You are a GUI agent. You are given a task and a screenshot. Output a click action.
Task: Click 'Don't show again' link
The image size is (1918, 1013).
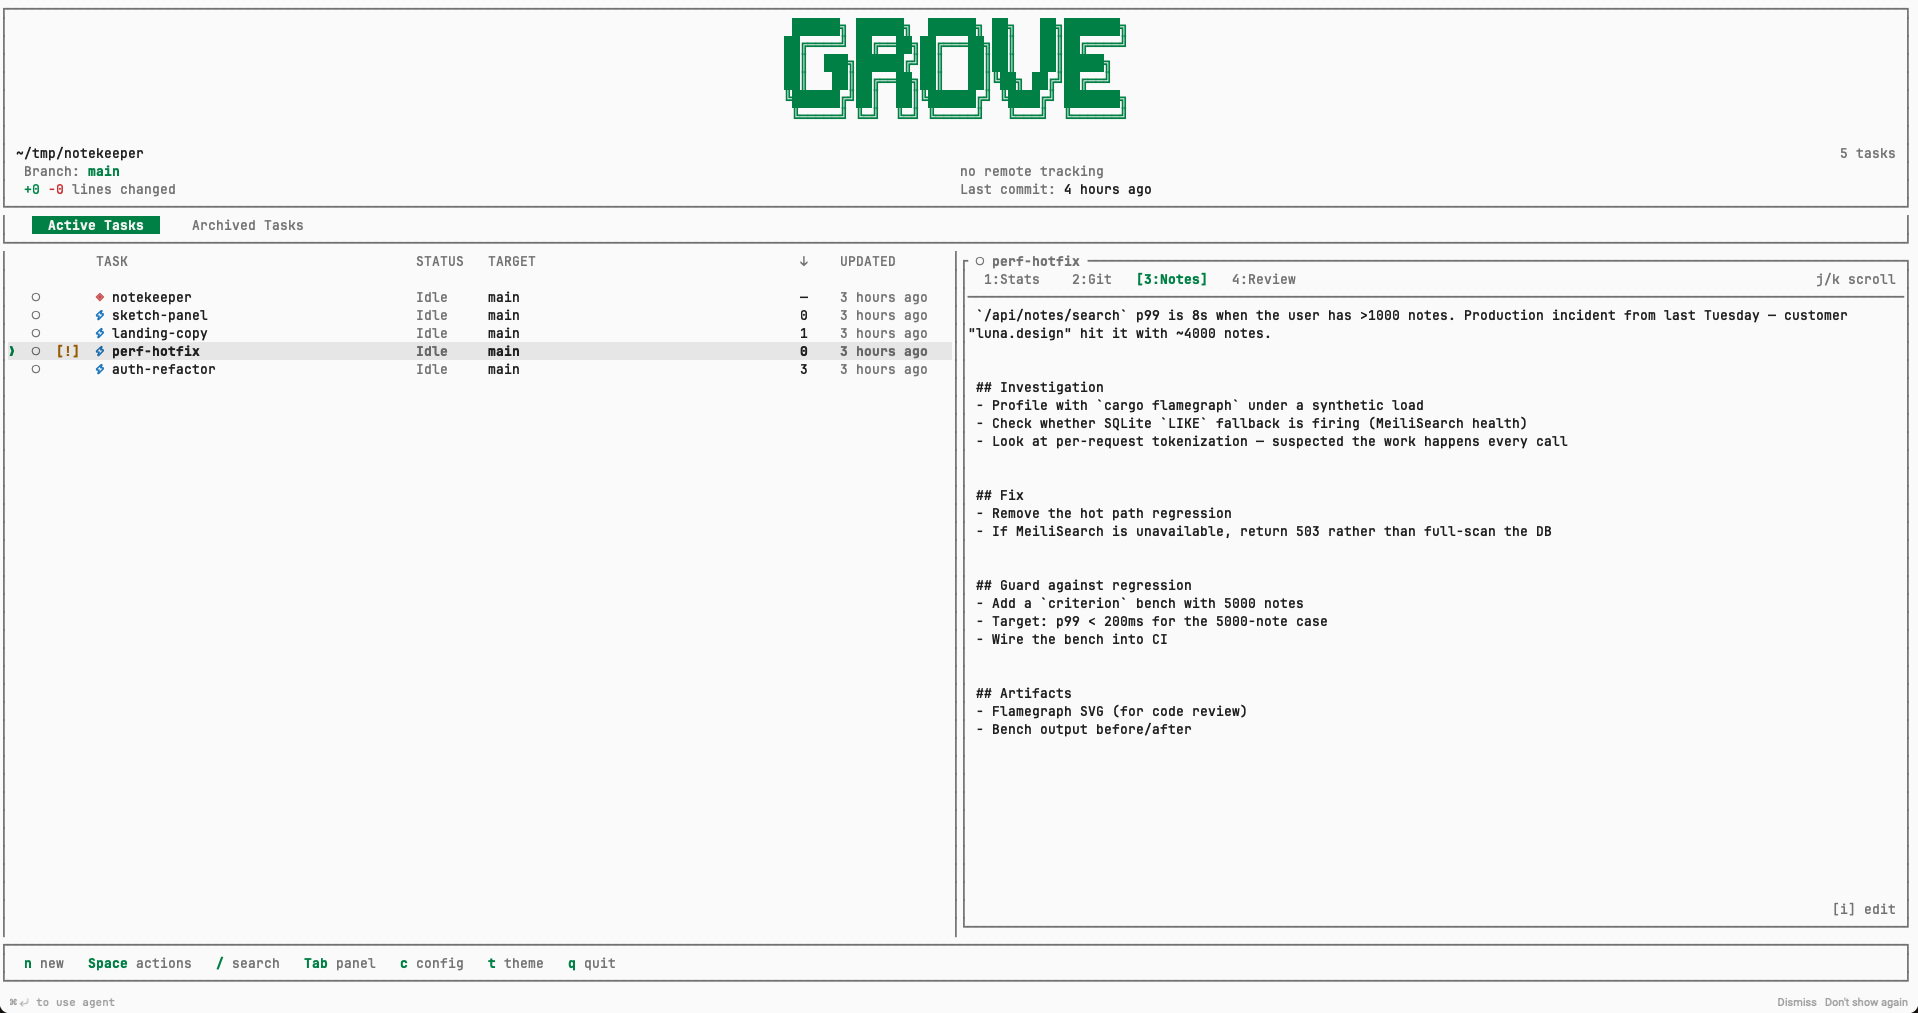(1866, 1002)
